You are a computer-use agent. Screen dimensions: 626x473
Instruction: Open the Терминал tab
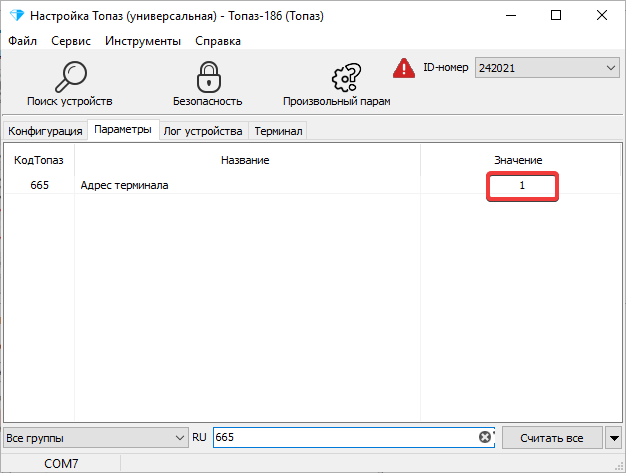point(278,131)
